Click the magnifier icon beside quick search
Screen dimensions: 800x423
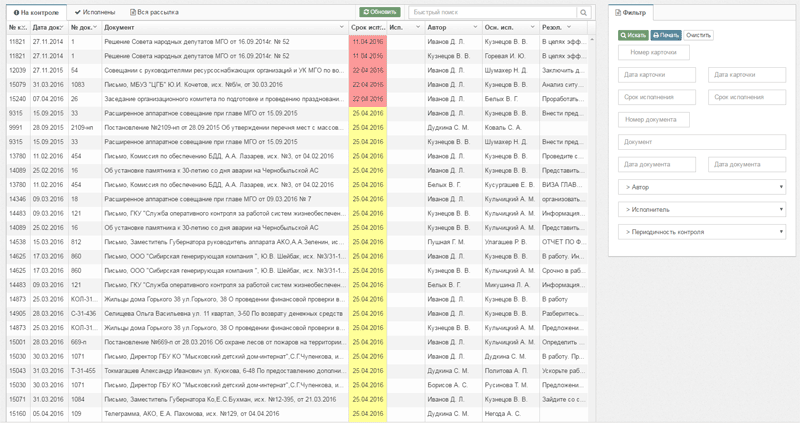pos(584,12)
